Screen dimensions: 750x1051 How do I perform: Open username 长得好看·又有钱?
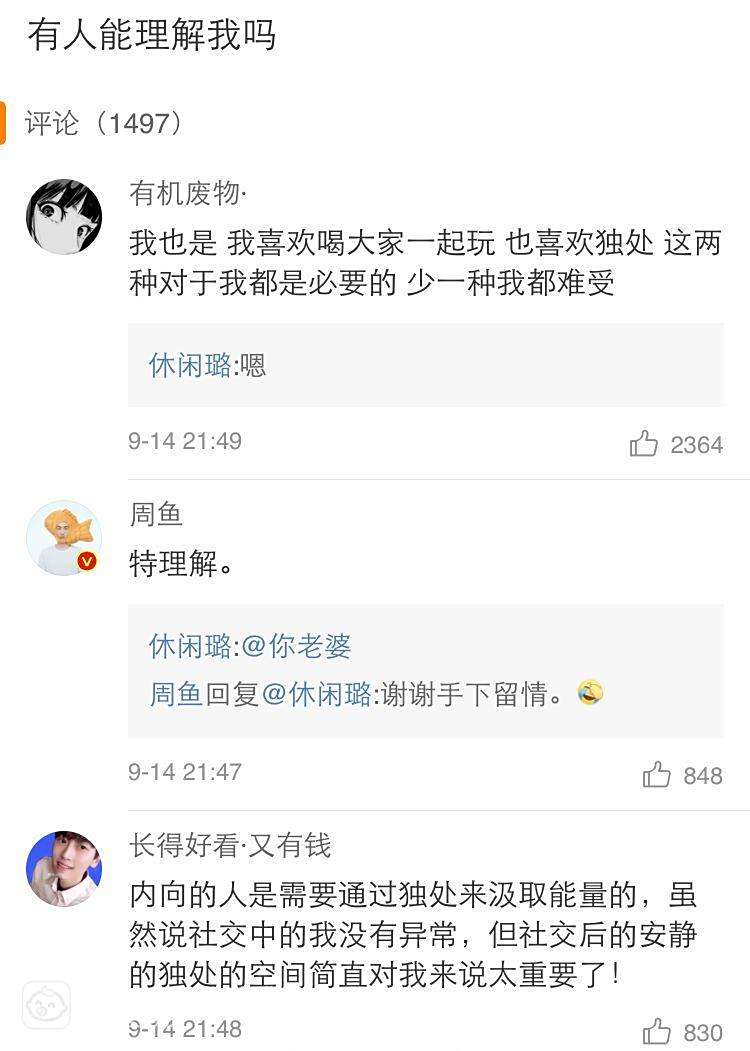pyautogui.click(x=230, y=846)
